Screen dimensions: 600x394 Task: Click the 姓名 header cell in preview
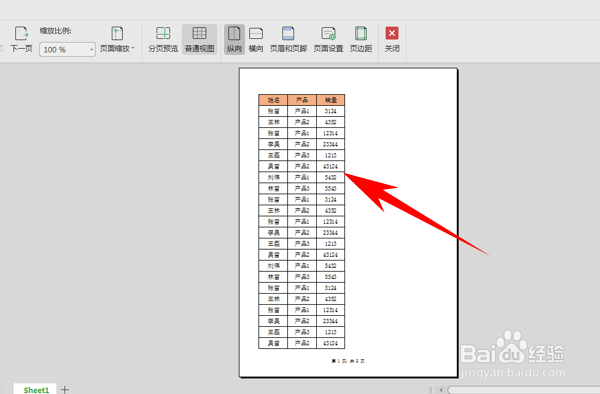pyautogui.click(x=273, y=100)
